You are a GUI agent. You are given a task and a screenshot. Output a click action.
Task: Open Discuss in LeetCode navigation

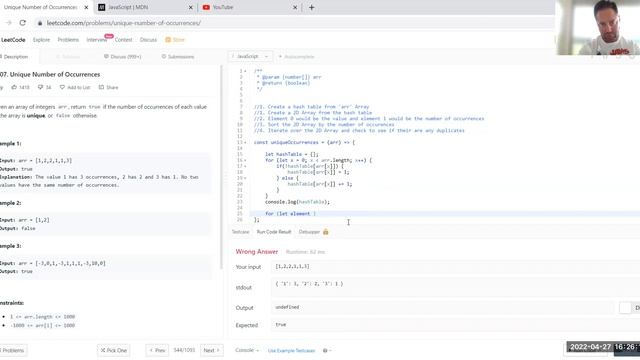[x=148, y=40]
